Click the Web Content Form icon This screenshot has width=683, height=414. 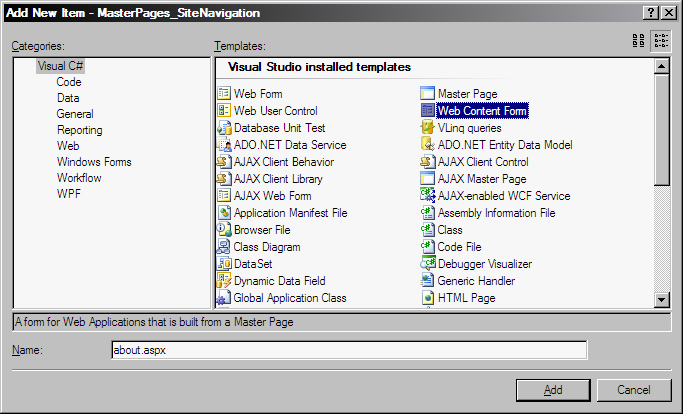428,110
